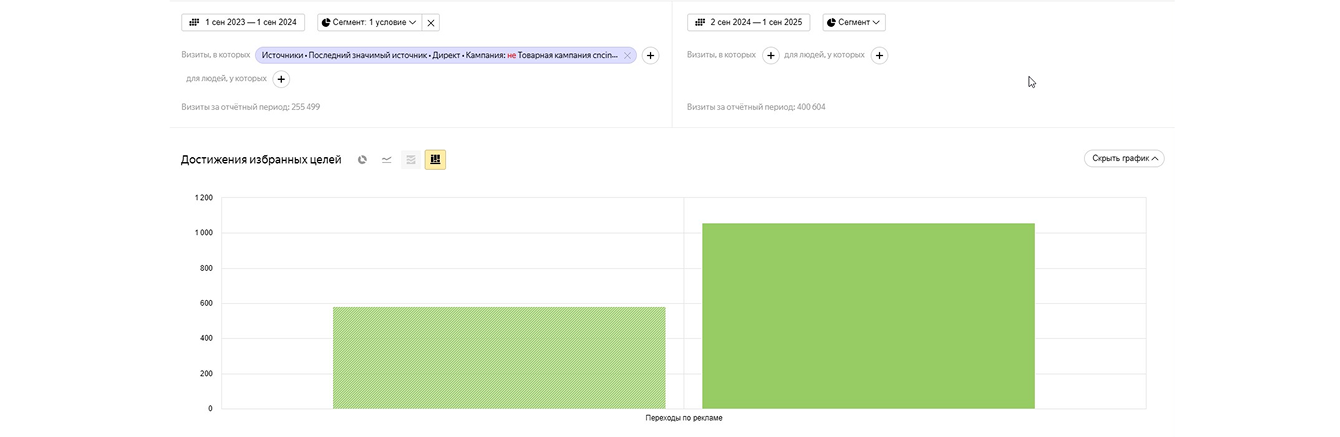This screenshot has width=1340, height=437.
Task: Click the 'Переходы по рекламе' axis label
Action: 684,418
